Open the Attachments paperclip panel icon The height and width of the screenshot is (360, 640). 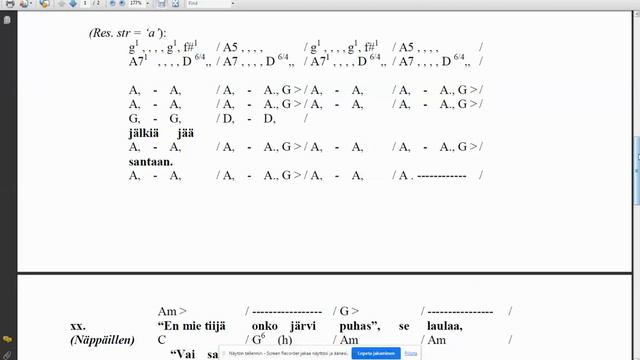(7, 355)
